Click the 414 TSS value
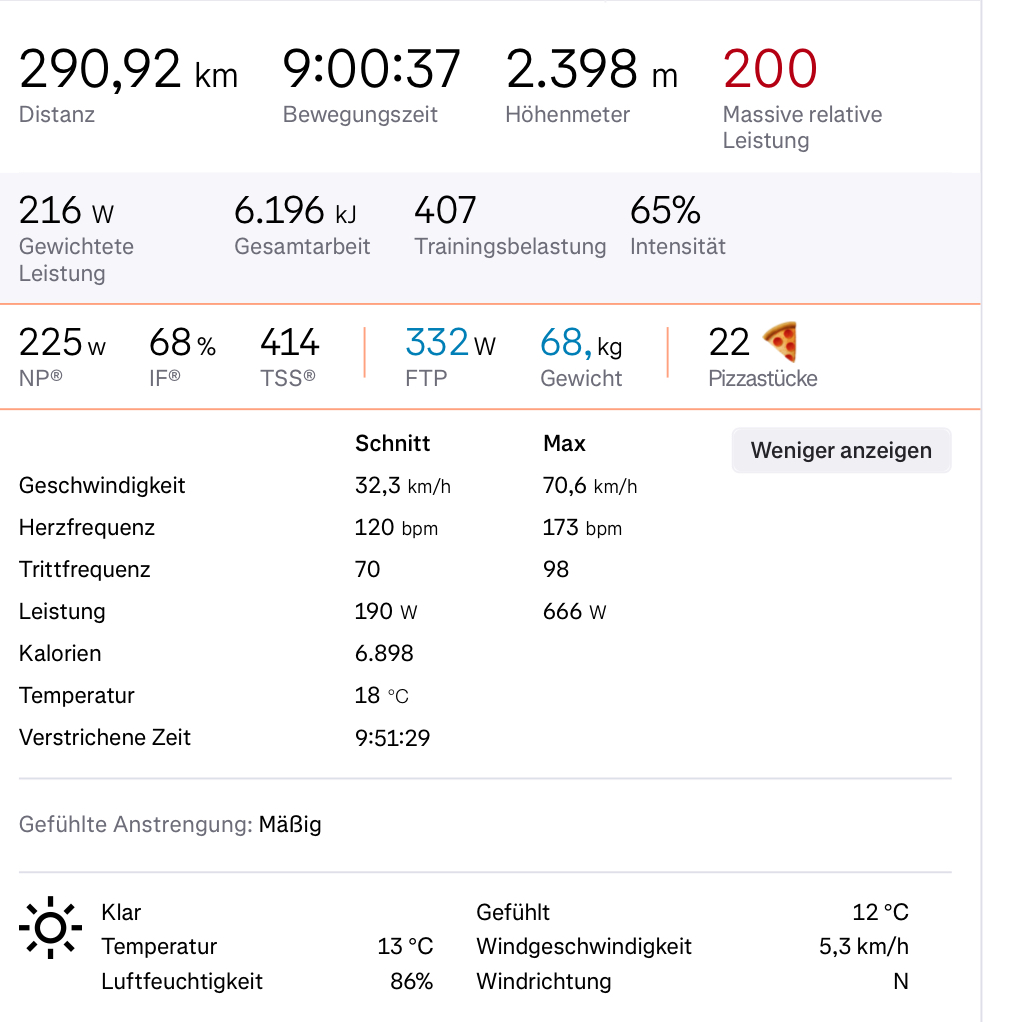Image resolution: width=1013 pixels, height=1022 pixels. click(x=289, y=343)
